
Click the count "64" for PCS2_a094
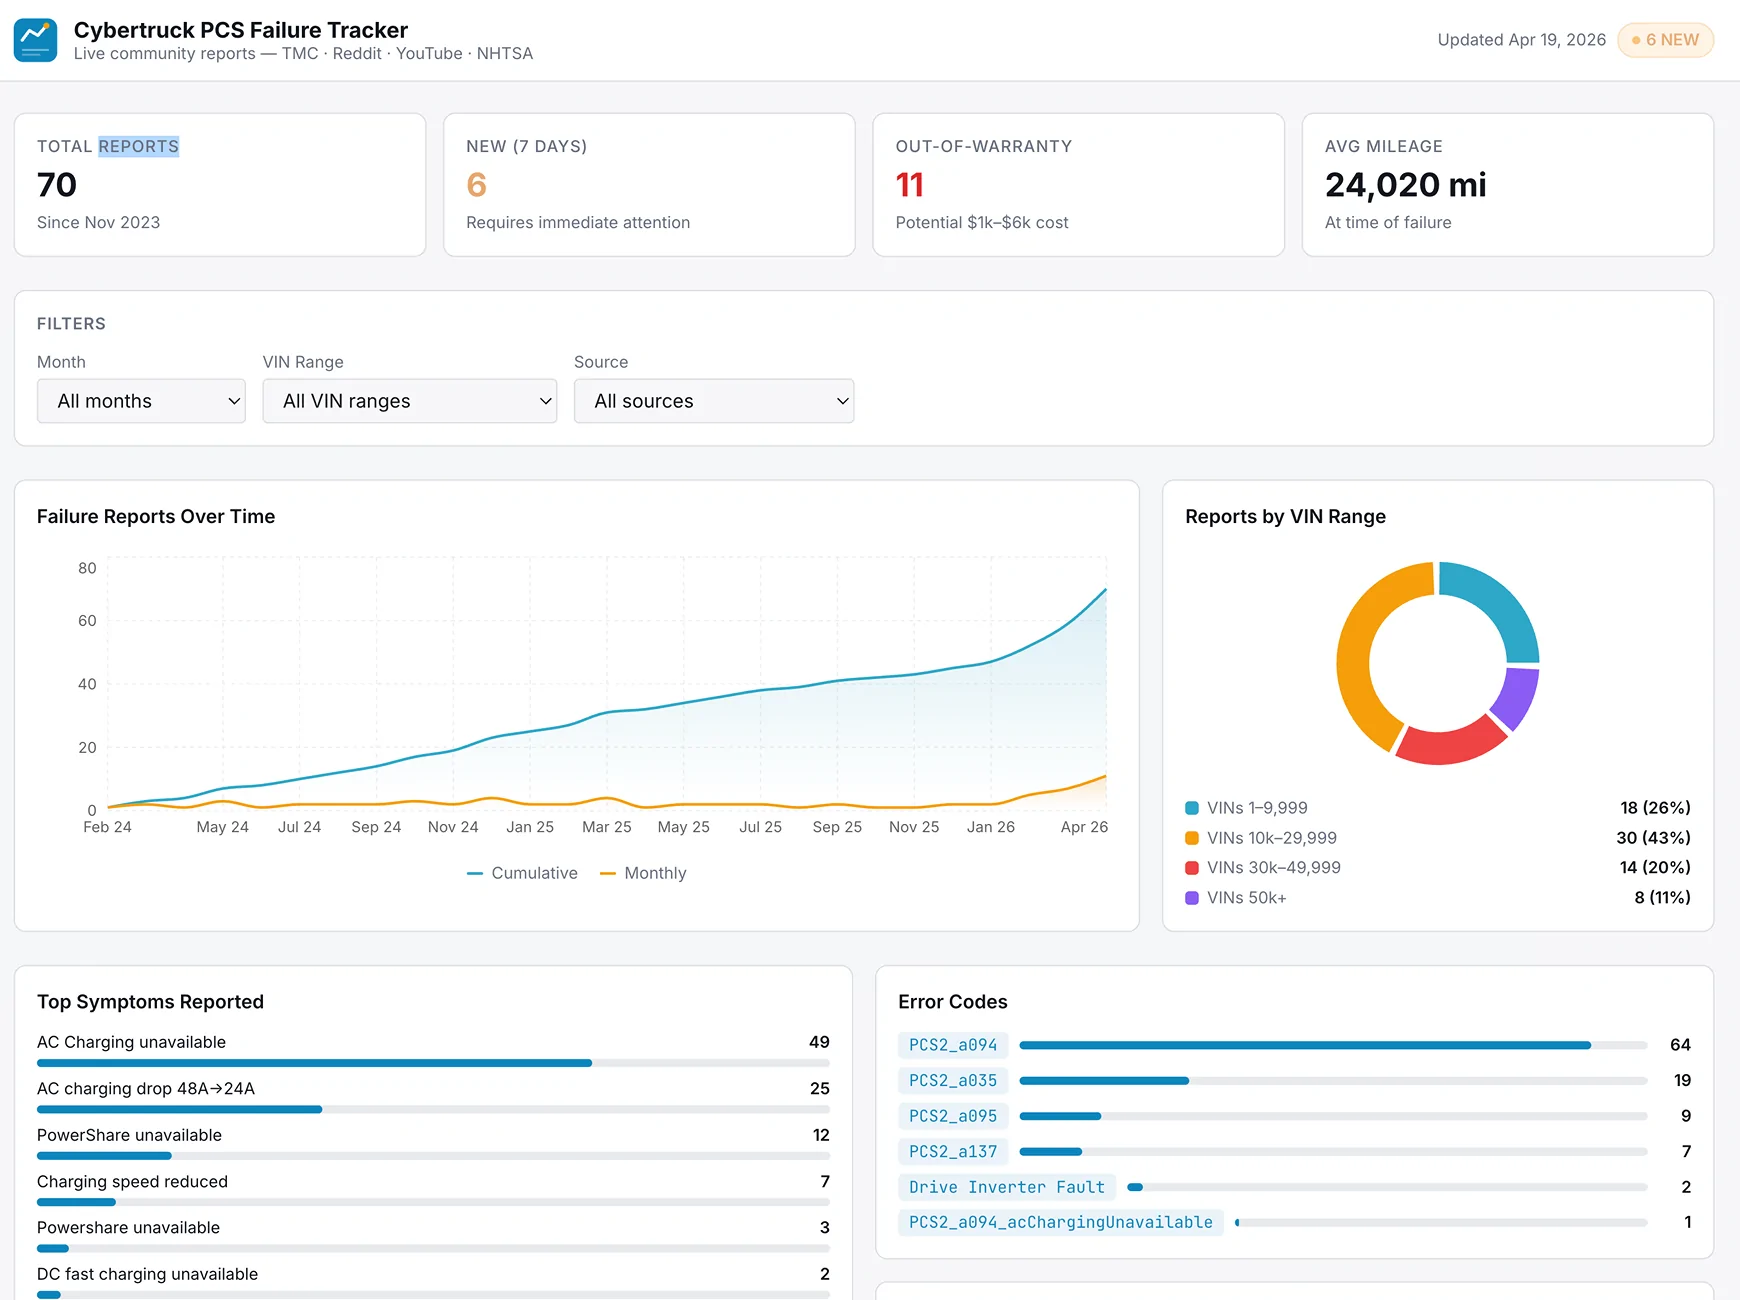(x=1680, y=1045)
